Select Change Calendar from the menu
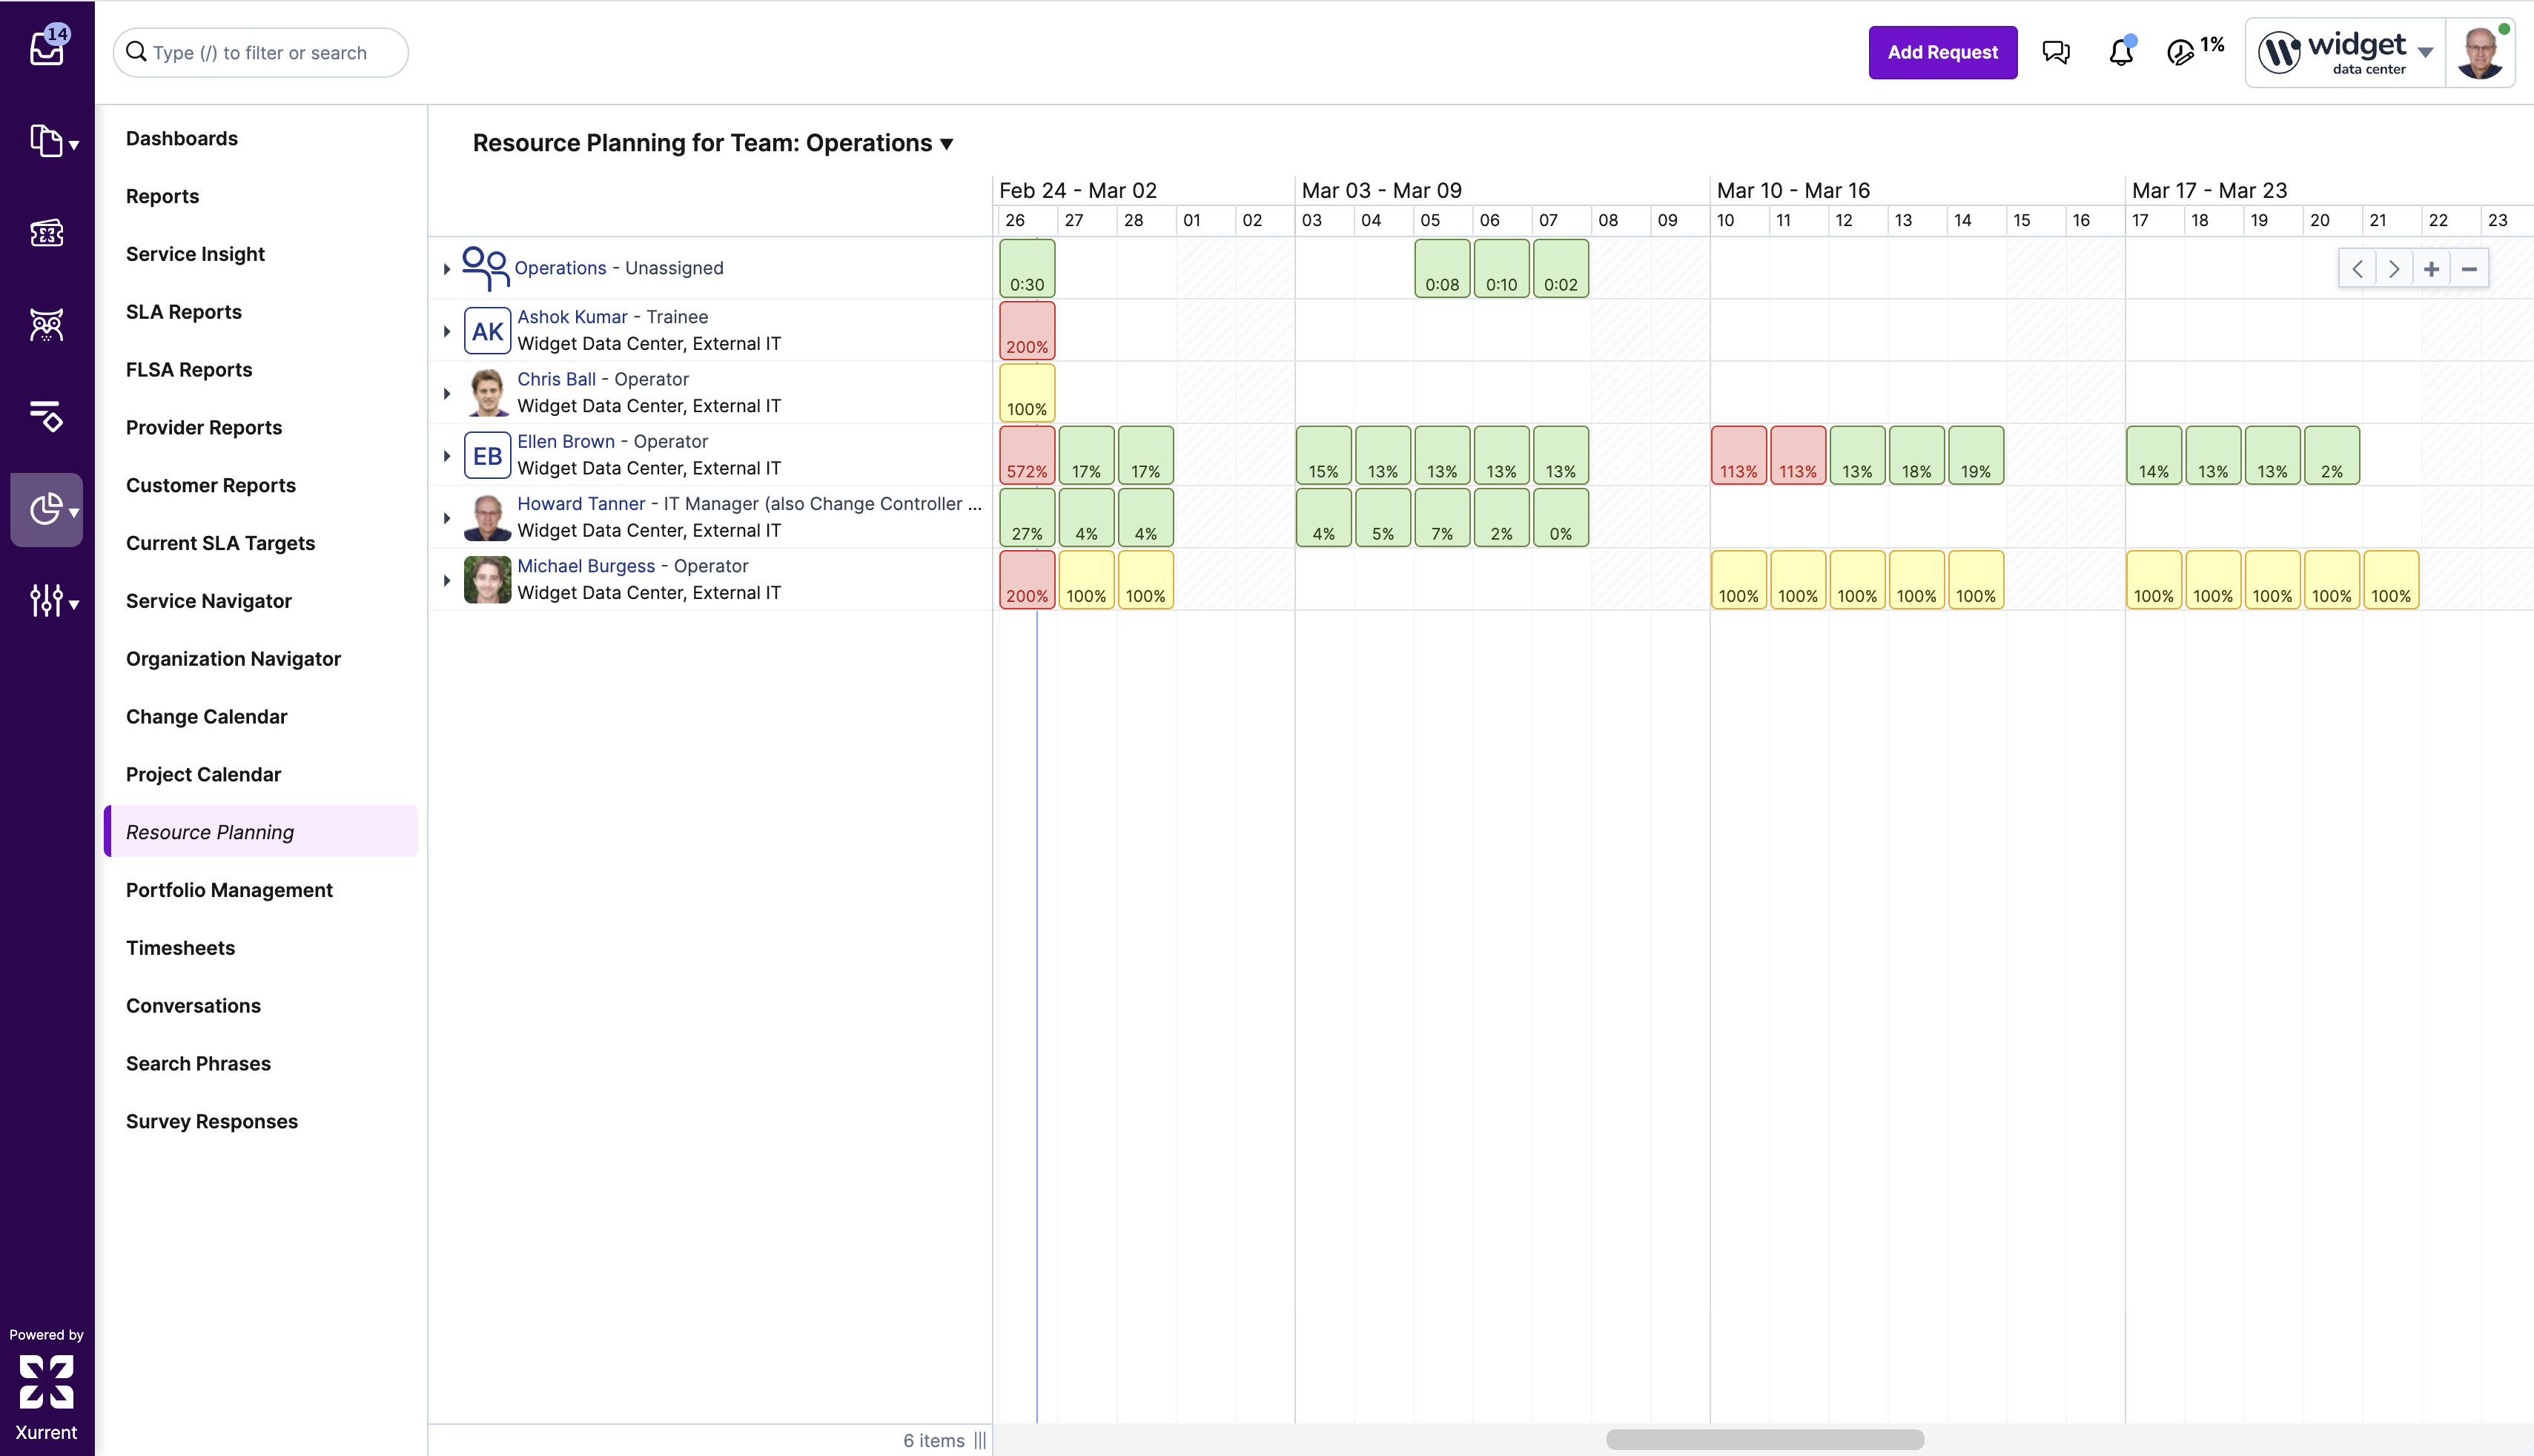The width and height of the screenshot is (2534, 1456). (206, 716)
